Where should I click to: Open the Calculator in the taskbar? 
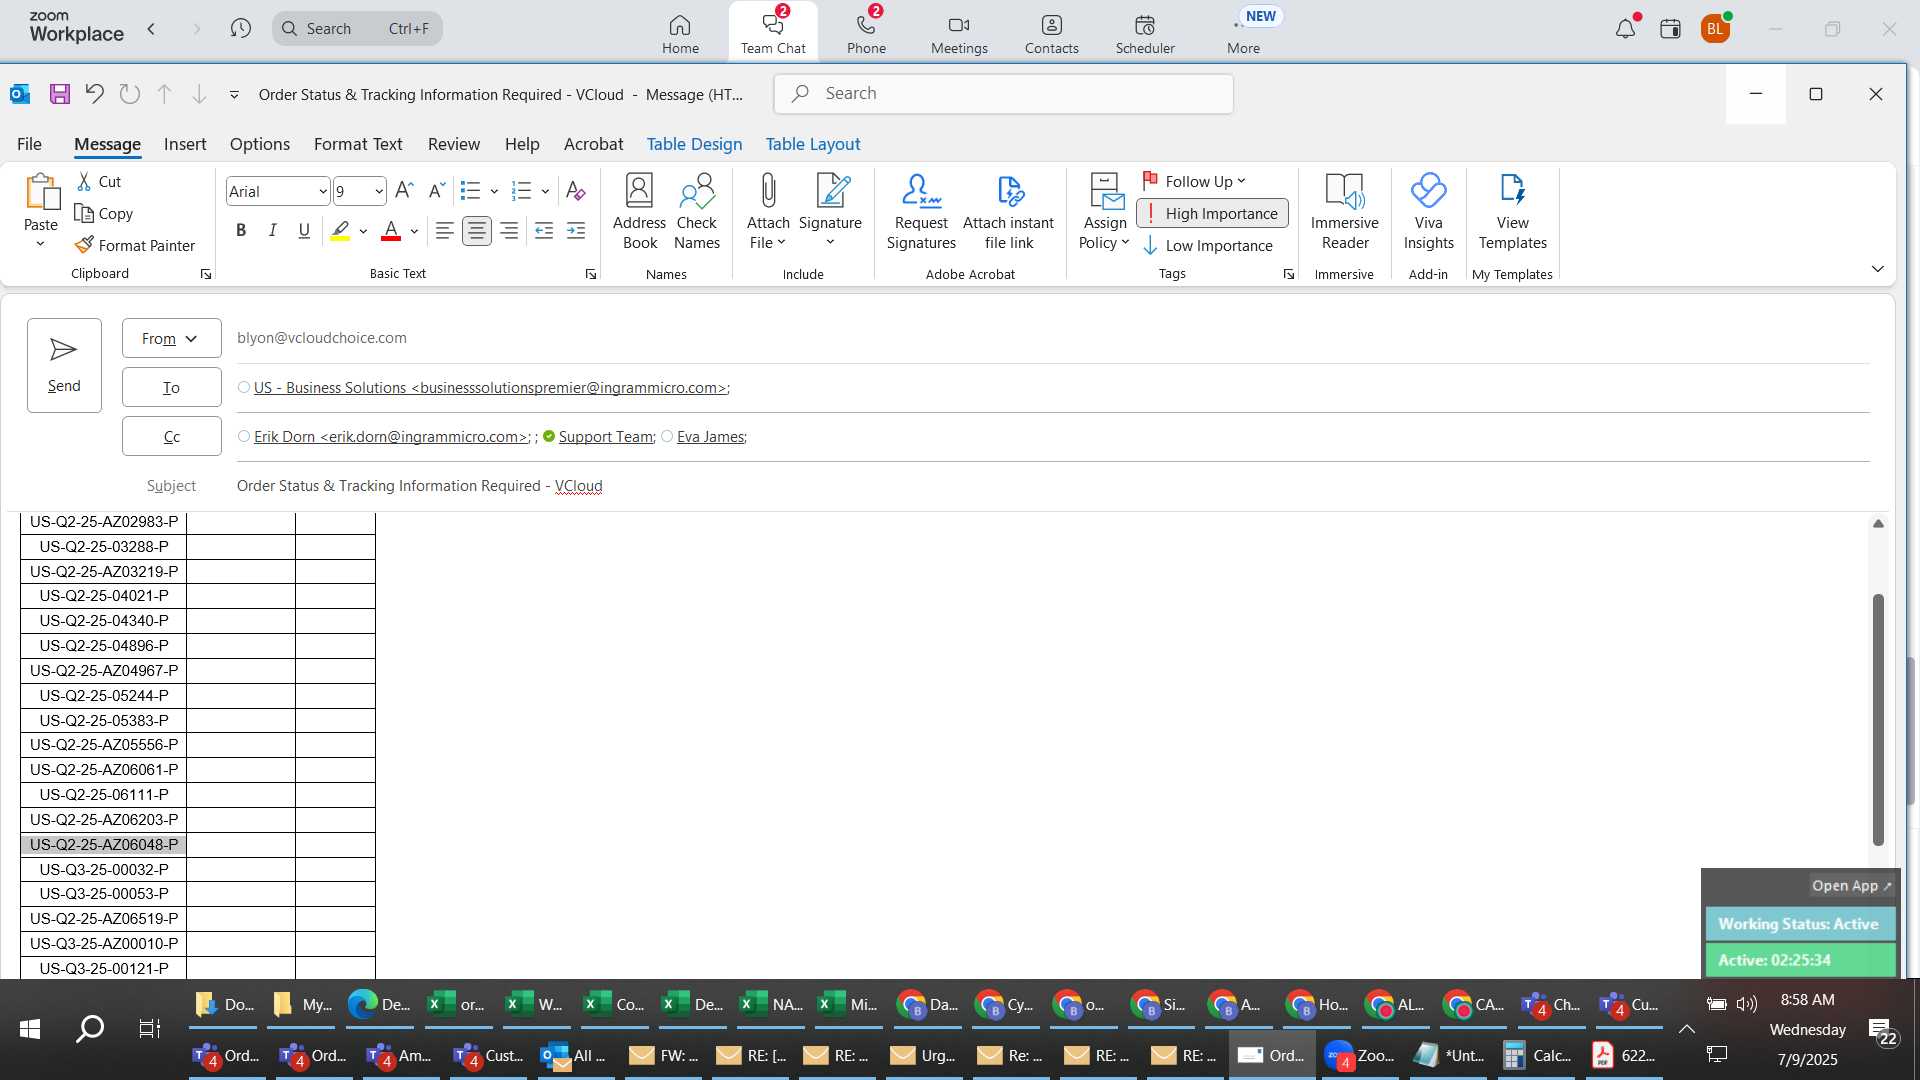tap(1536, 1055)
